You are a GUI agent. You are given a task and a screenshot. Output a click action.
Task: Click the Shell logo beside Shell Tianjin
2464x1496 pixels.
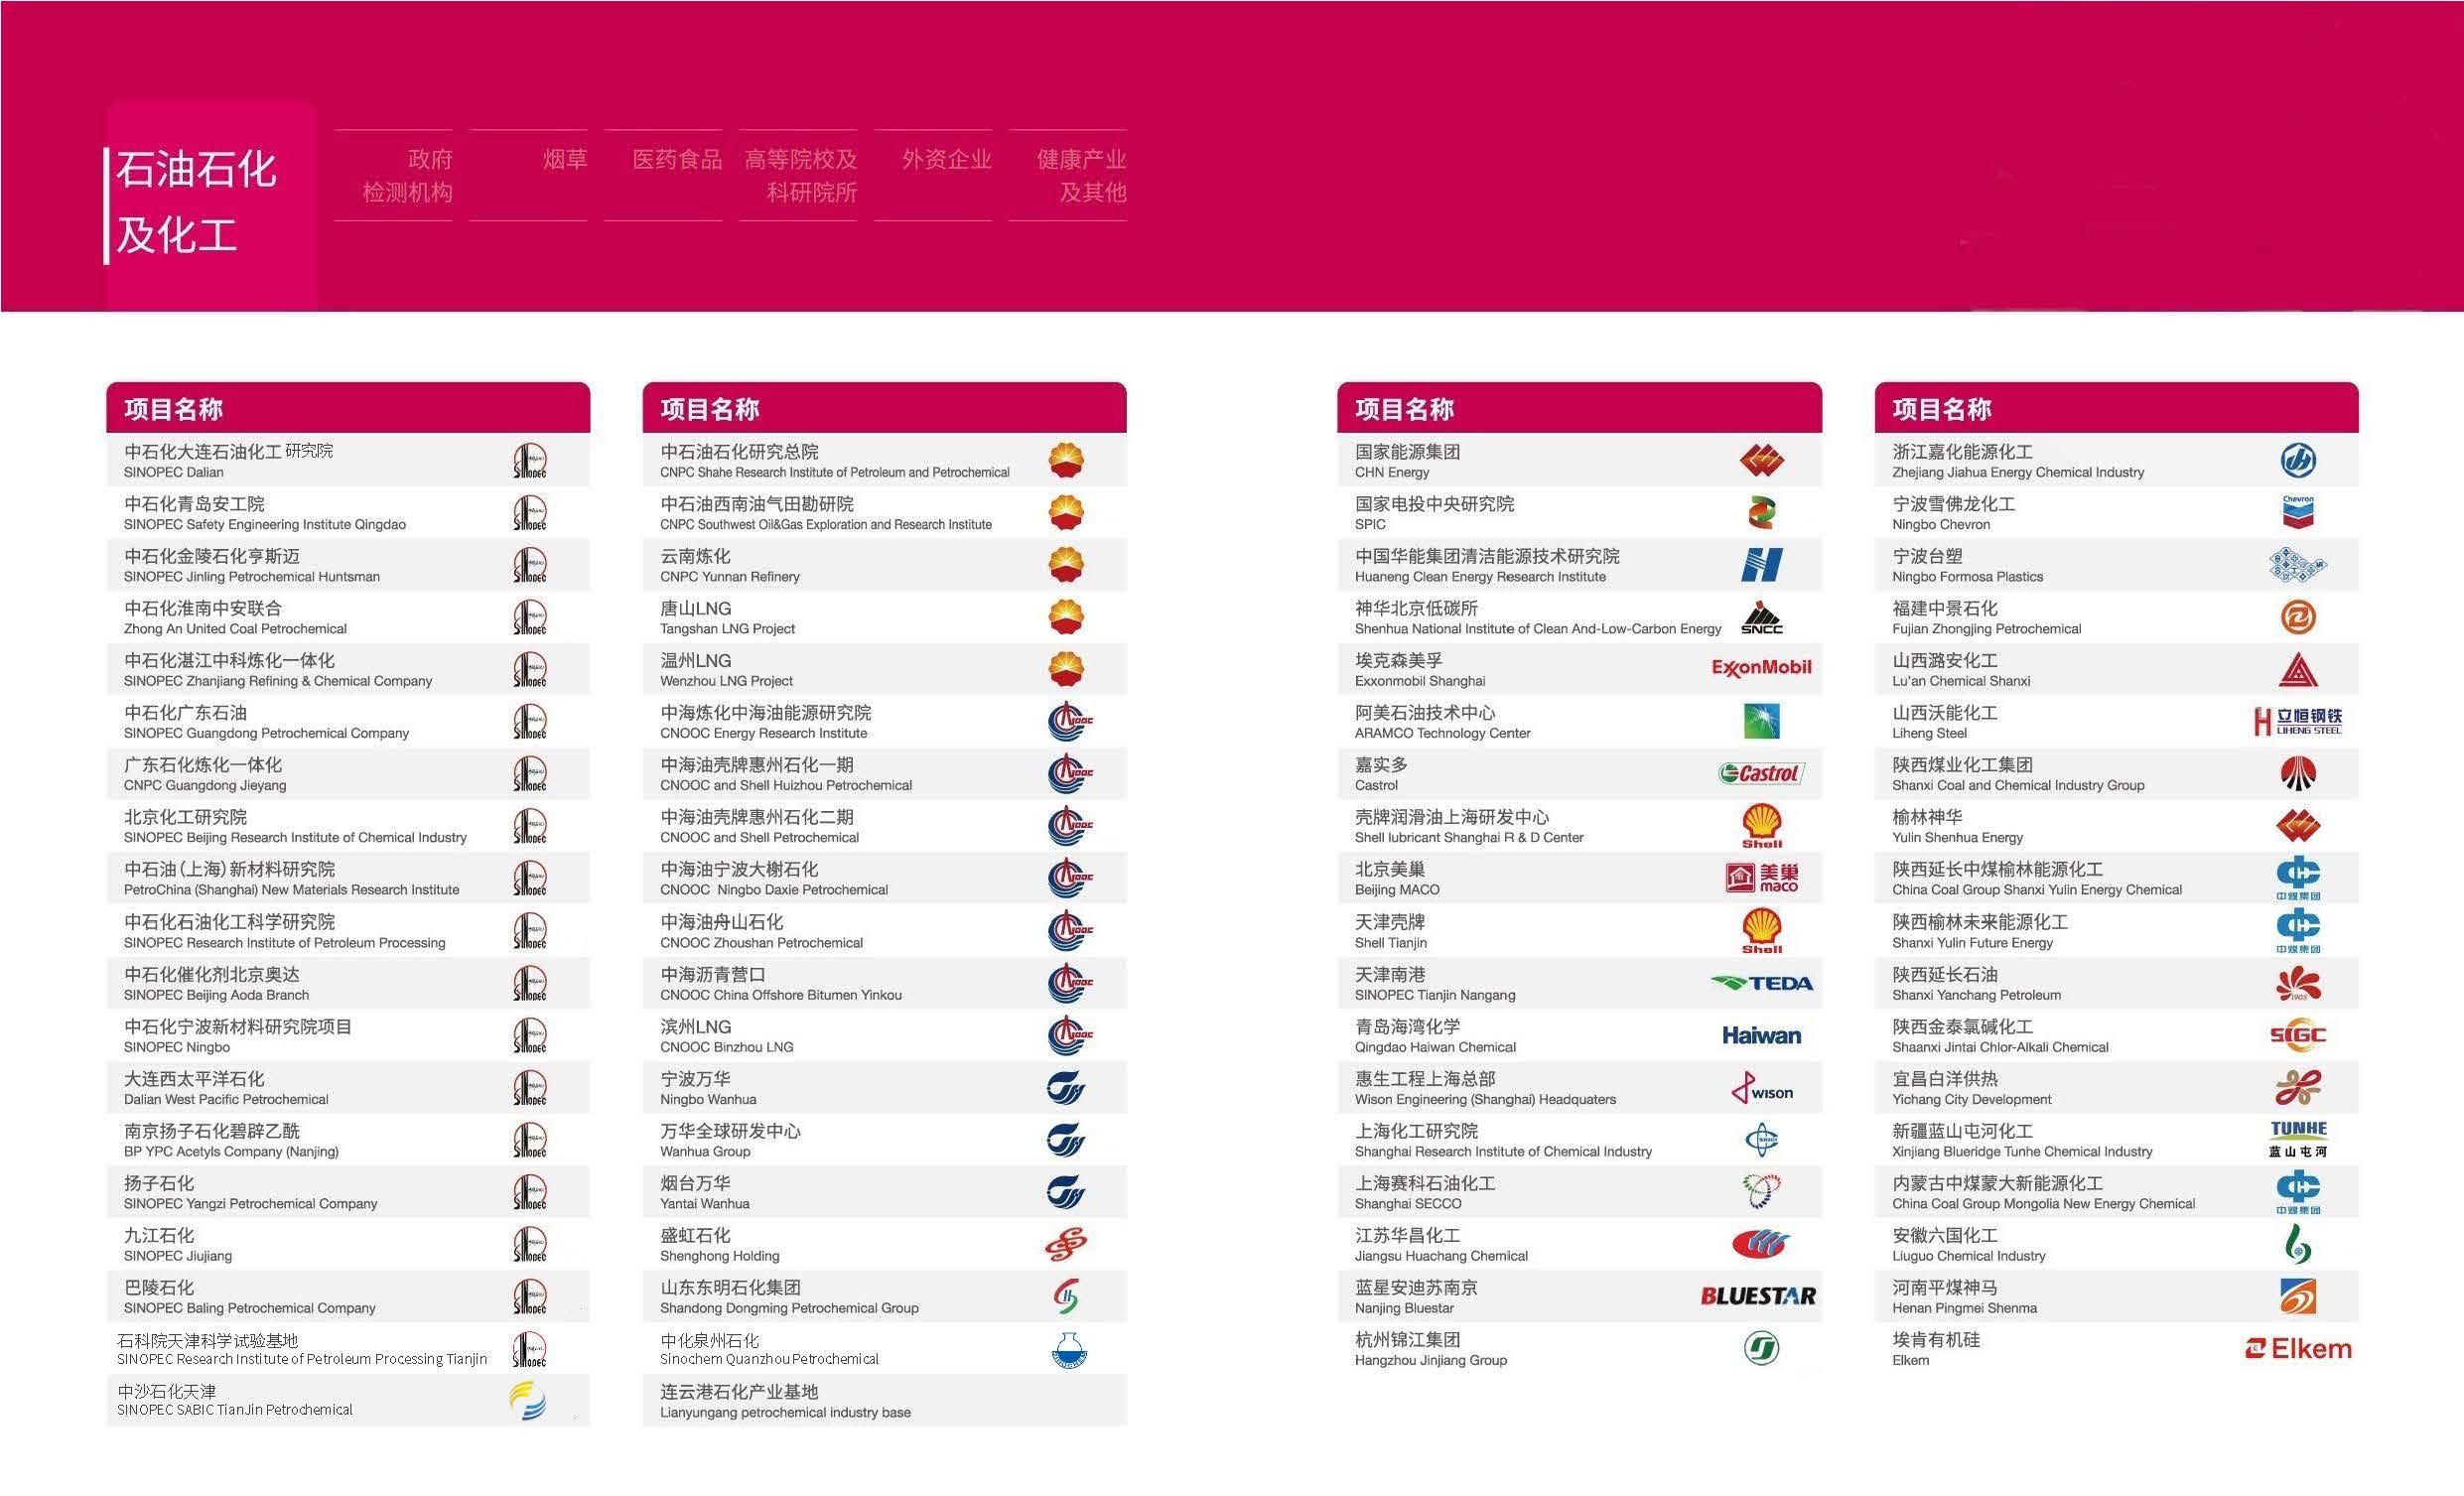(x=1761, y=931)
